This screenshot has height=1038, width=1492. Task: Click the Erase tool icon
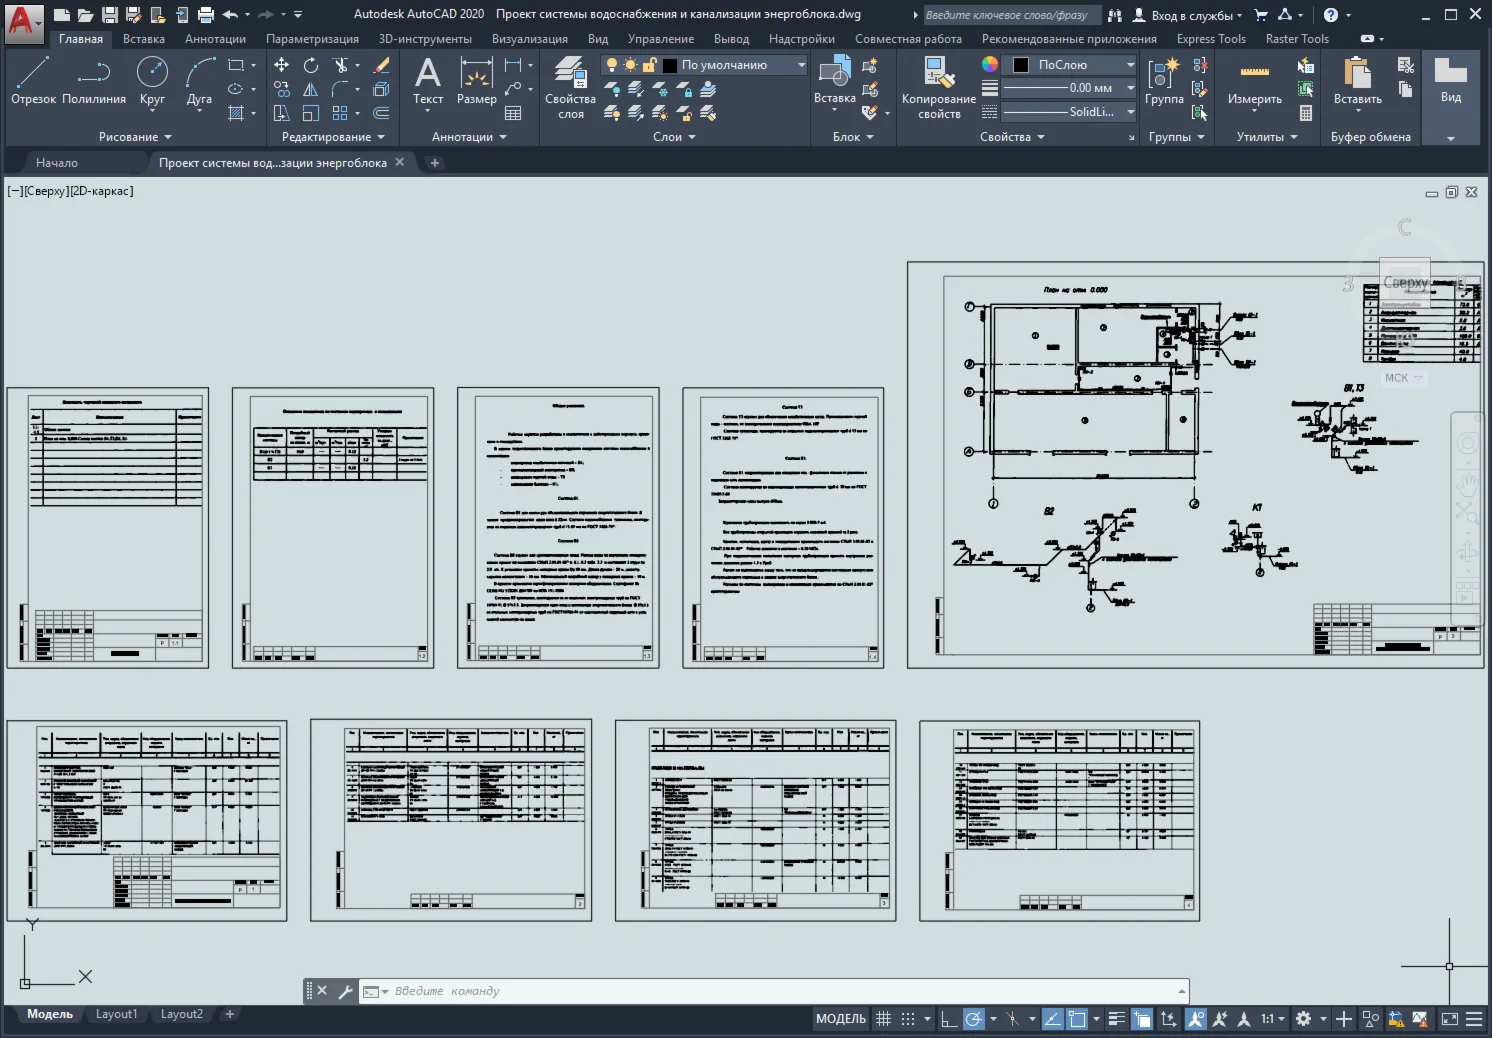pyautogui.click(x=381, y=65)
